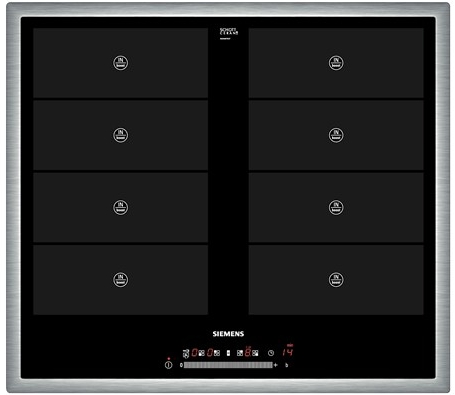Tap the top-right induction zone marker

point(336,63)
